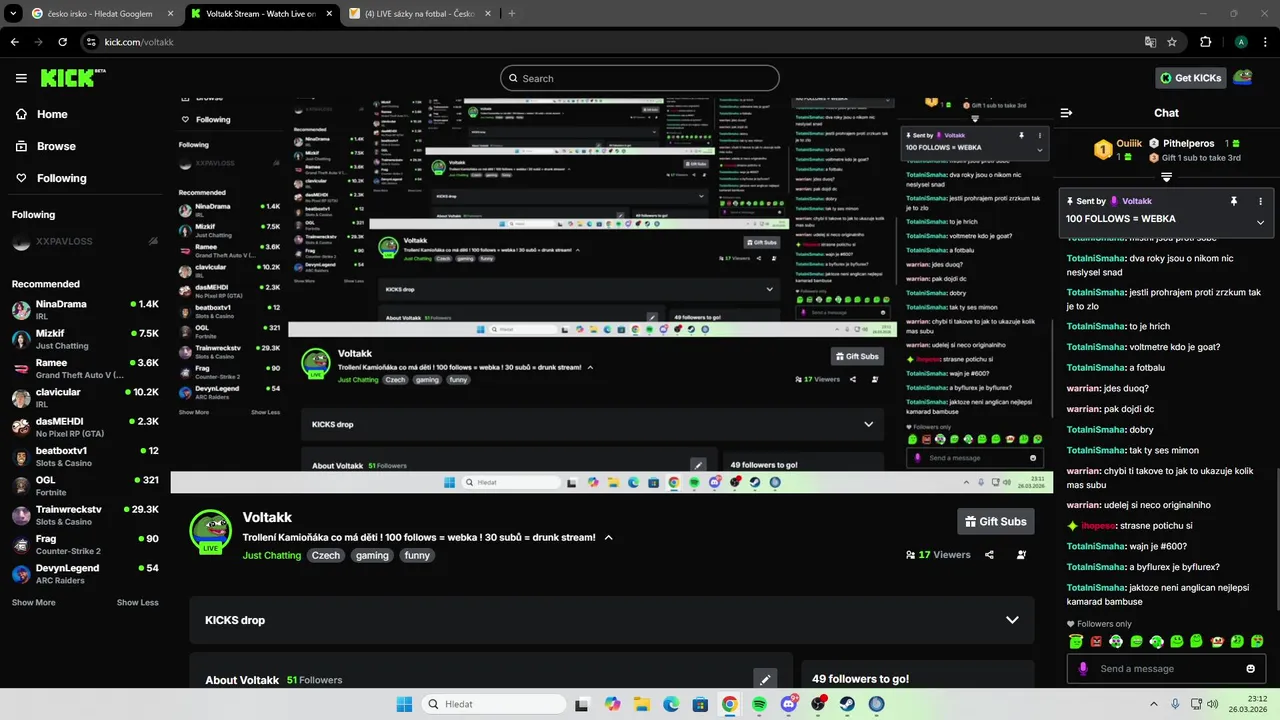Click the pin icon on pinned message
1280x720 pixels.
pos(1234,201)
